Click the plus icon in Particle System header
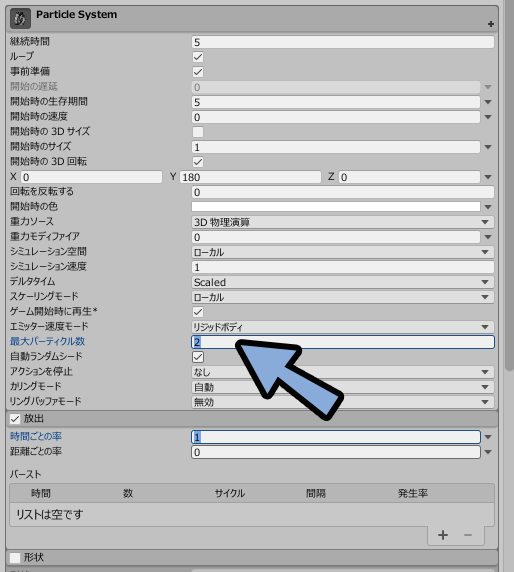This screenshot has height=572, width=514. coord(491,24)
